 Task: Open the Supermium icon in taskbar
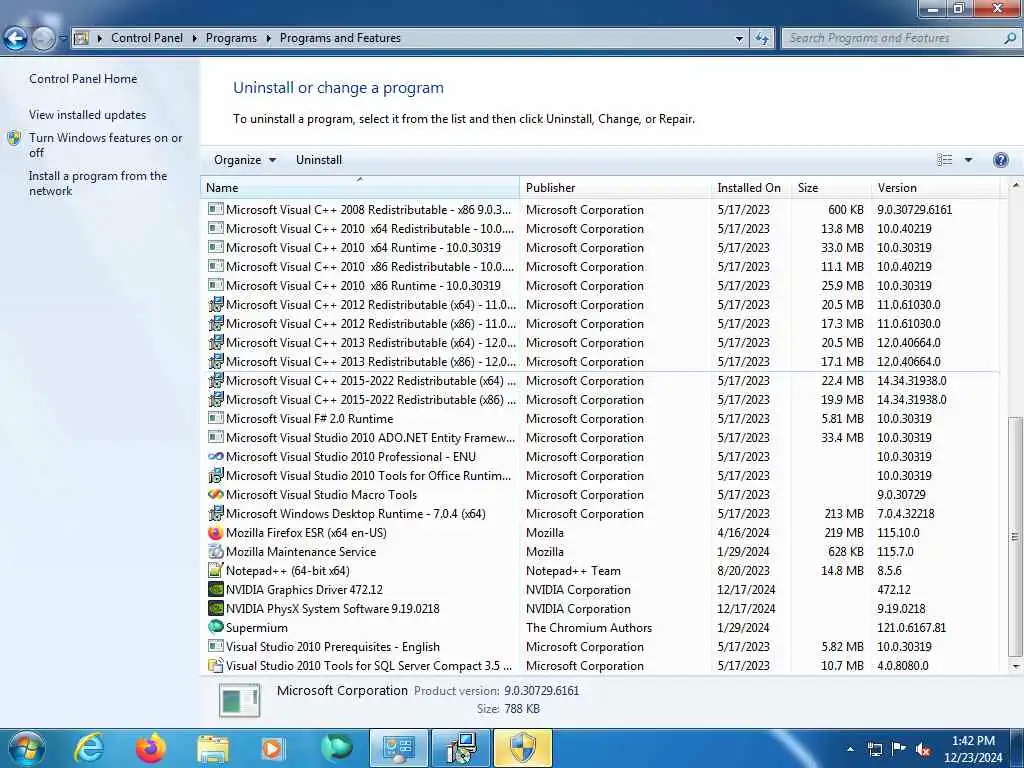337,748
